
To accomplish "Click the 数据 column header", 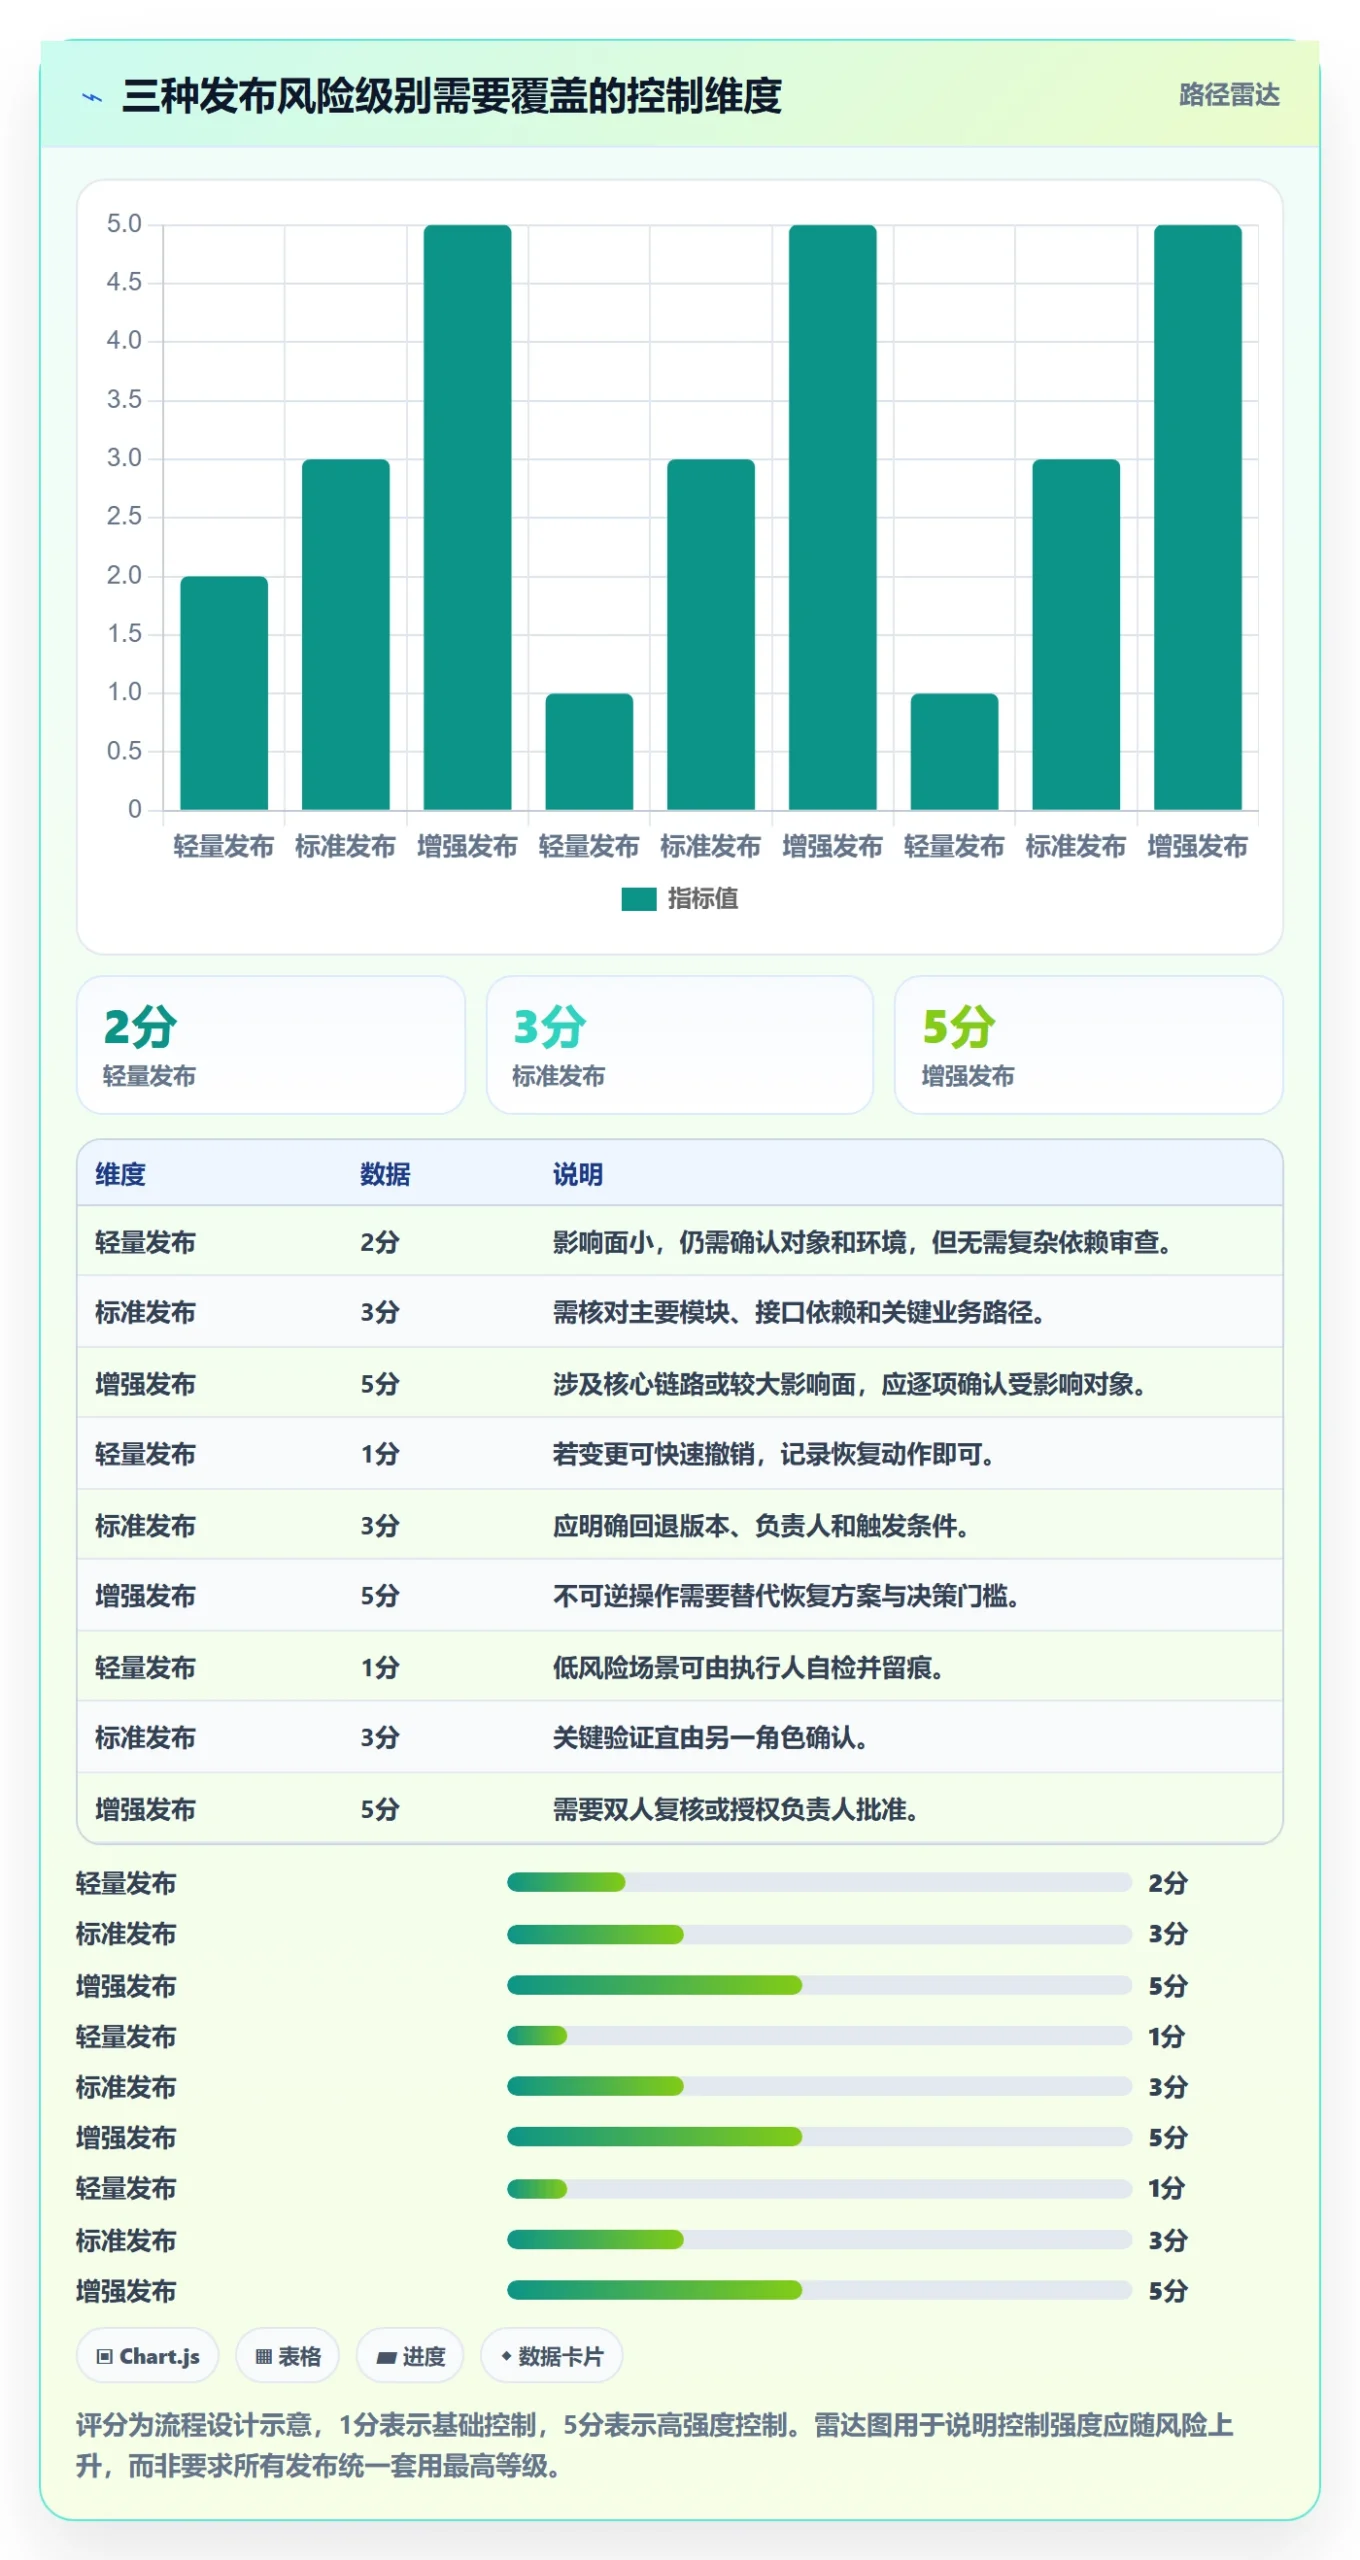I will coord(386,1174).
